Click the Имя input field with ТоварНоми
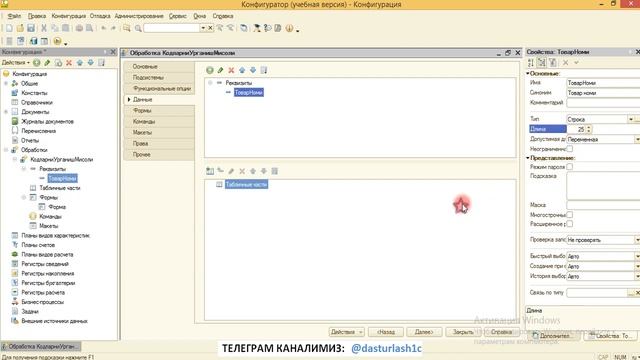Image resolution: width=640 pixels, height=360 pixels. pyautogui.click(x=603, y=83)
